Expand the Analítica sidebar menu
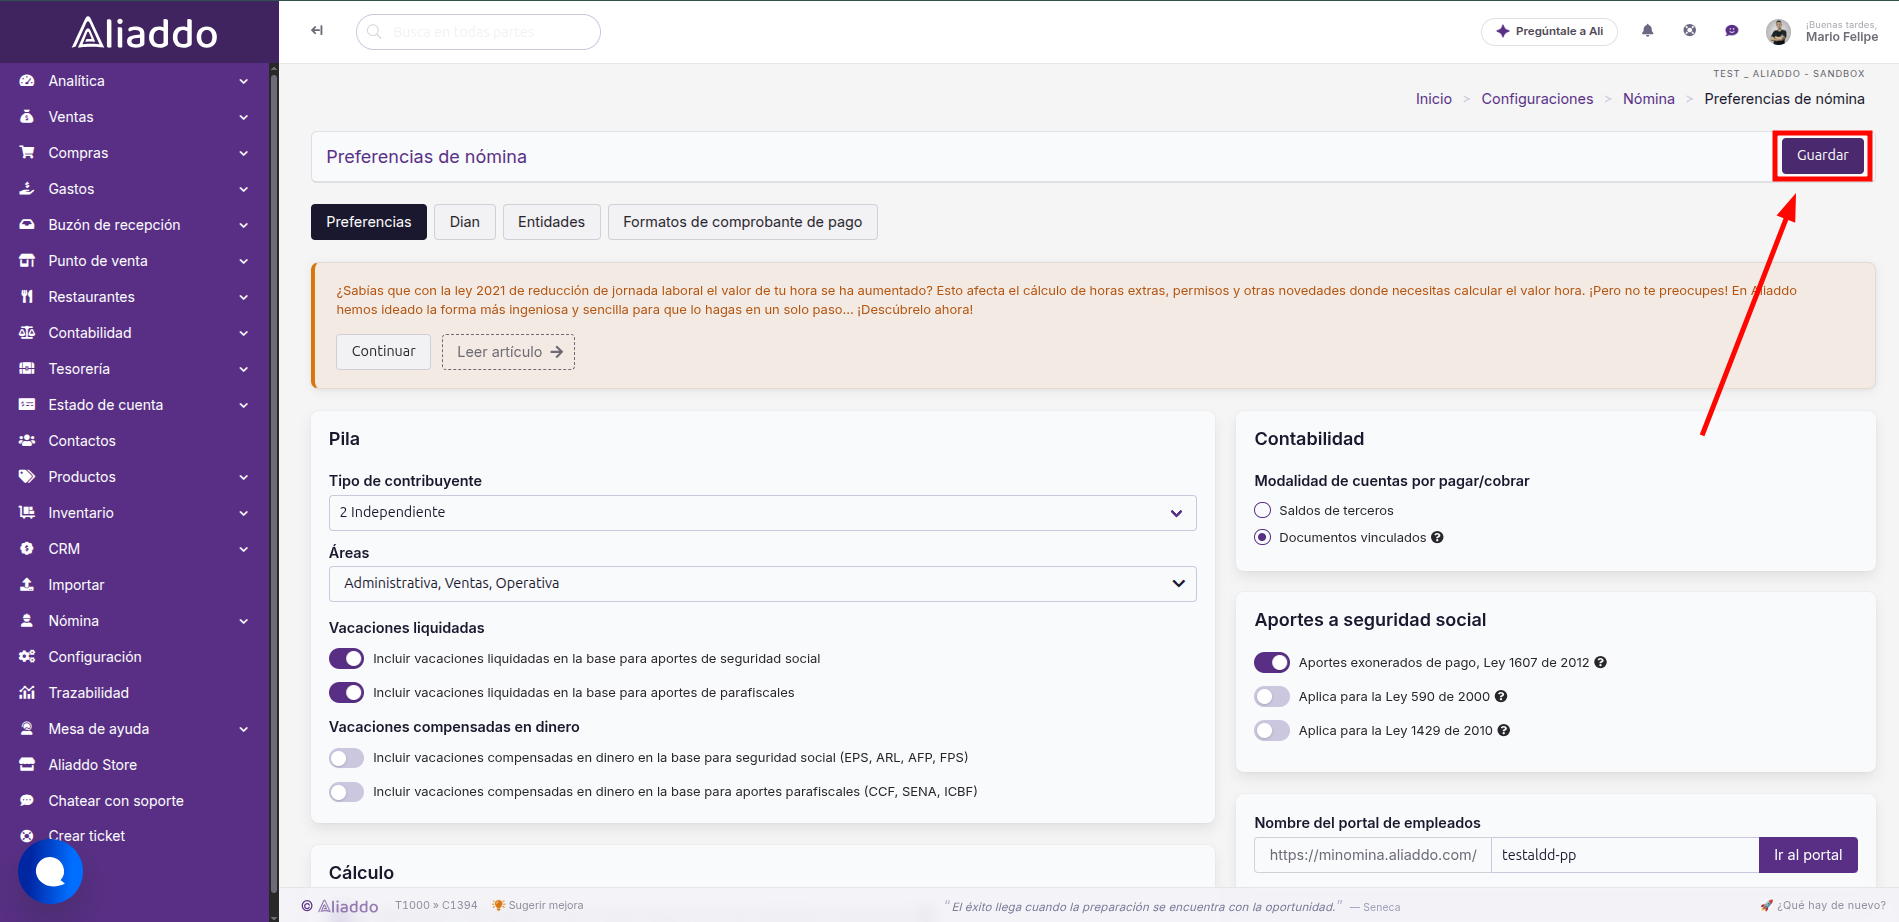 tap(134, 81)
